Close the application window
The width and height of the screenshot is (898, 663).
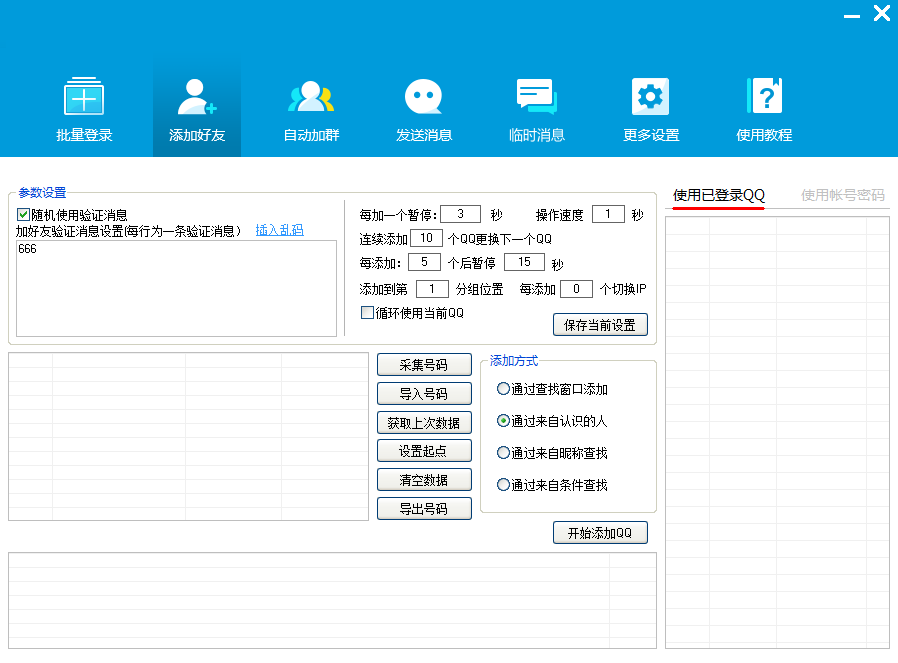coord(881,13)
